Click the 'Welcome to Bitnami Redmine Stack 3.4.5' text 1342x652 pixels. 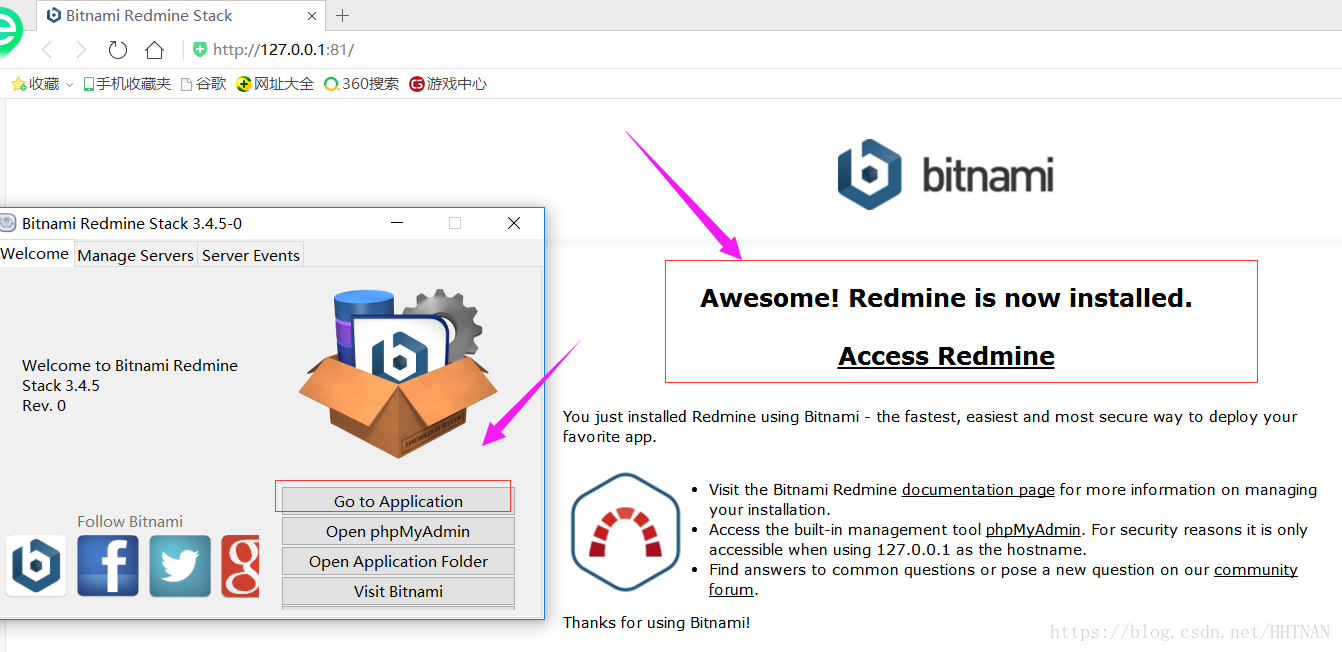130,375
